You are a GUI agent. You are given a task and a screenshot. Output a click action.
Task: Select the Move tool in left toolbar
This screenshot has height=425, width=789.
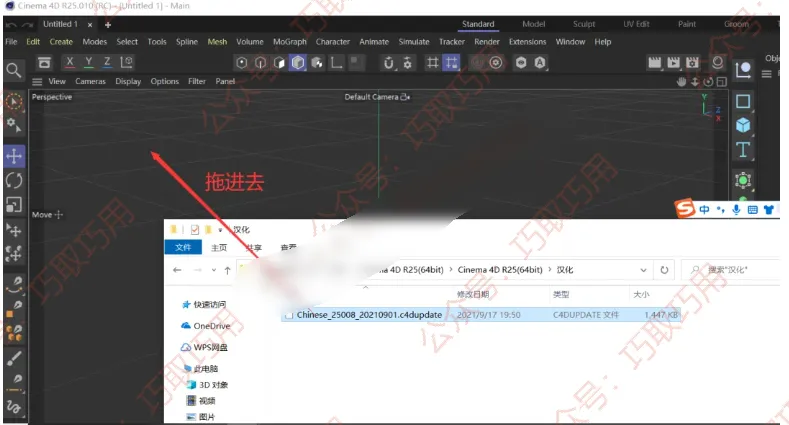click(14, 156)
